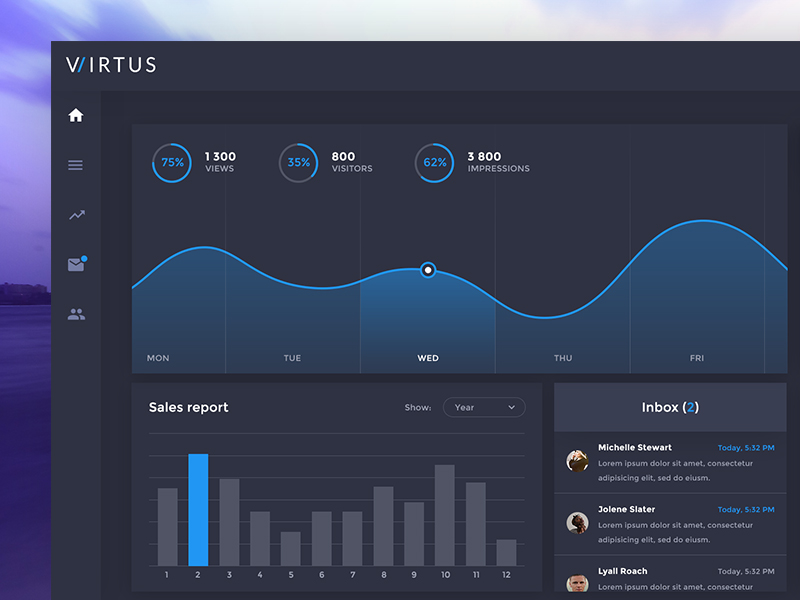Click the timestamp on Jolene Slater's message
The image size is (800, 600).
click(x=746, y=509)
